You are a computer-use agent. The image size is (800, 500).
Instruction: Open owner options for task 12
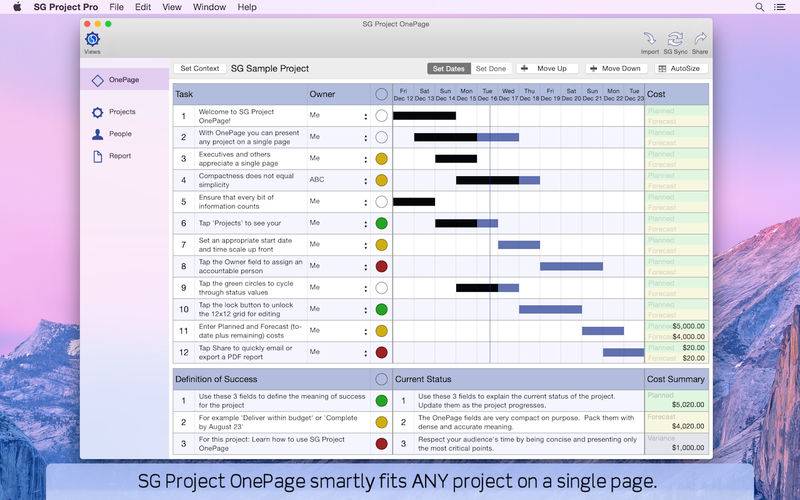[x=365, y=353]
